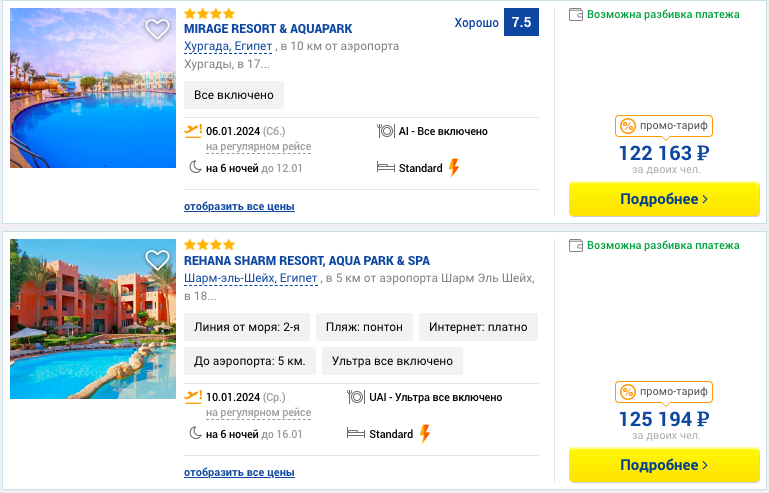Click the lightning bolt icon for Rehana Standard room
This screenshot has height=493, width=769.
425,434
